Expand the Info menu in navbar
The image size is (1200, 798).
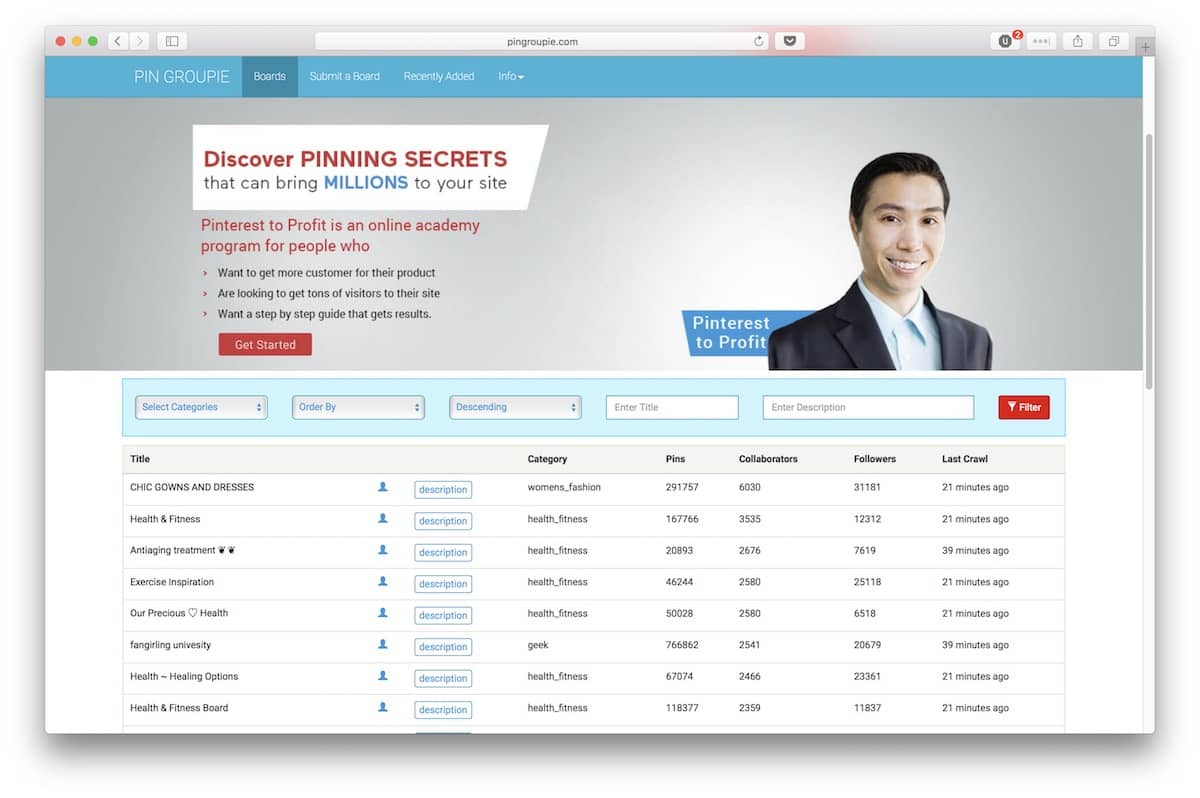coord(511,76)
